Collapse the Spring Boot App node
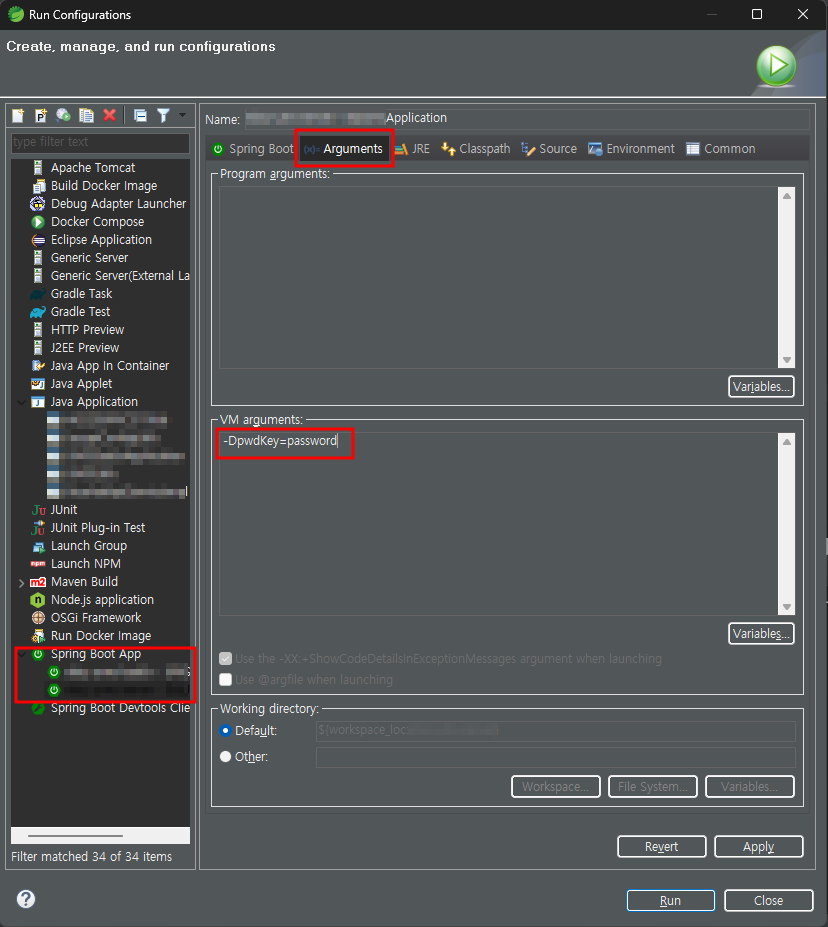Viewport: 828px width, 927px height. (x=22, y=654)
